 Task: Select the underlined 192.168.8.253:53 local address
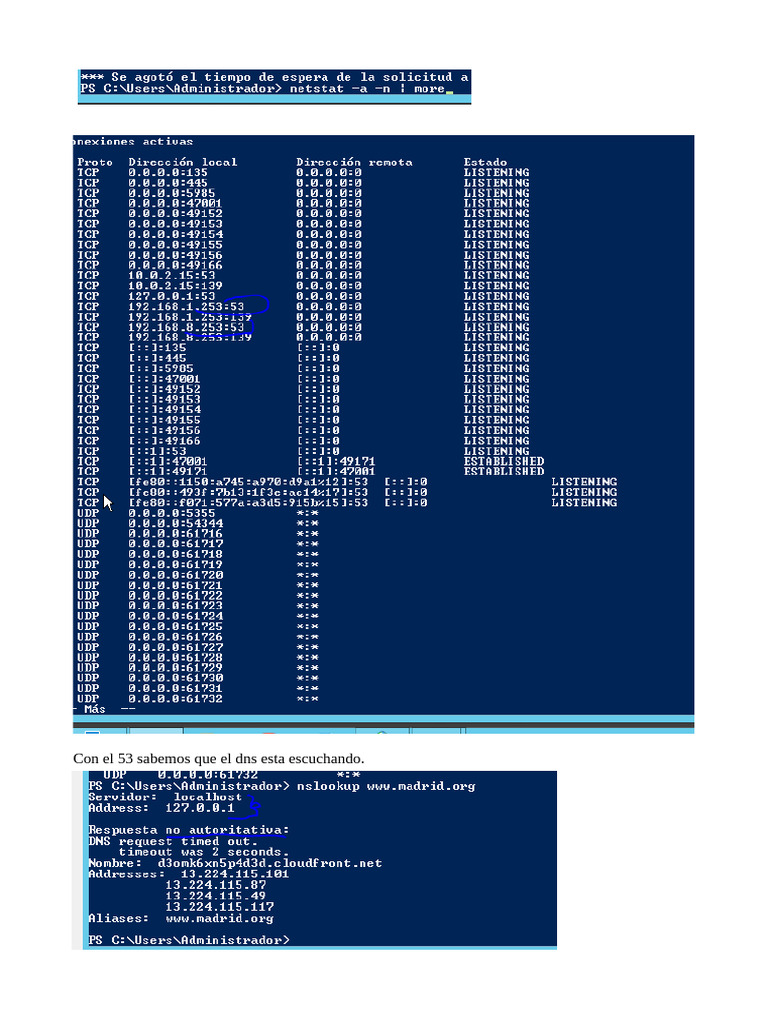tap(185, 327)
